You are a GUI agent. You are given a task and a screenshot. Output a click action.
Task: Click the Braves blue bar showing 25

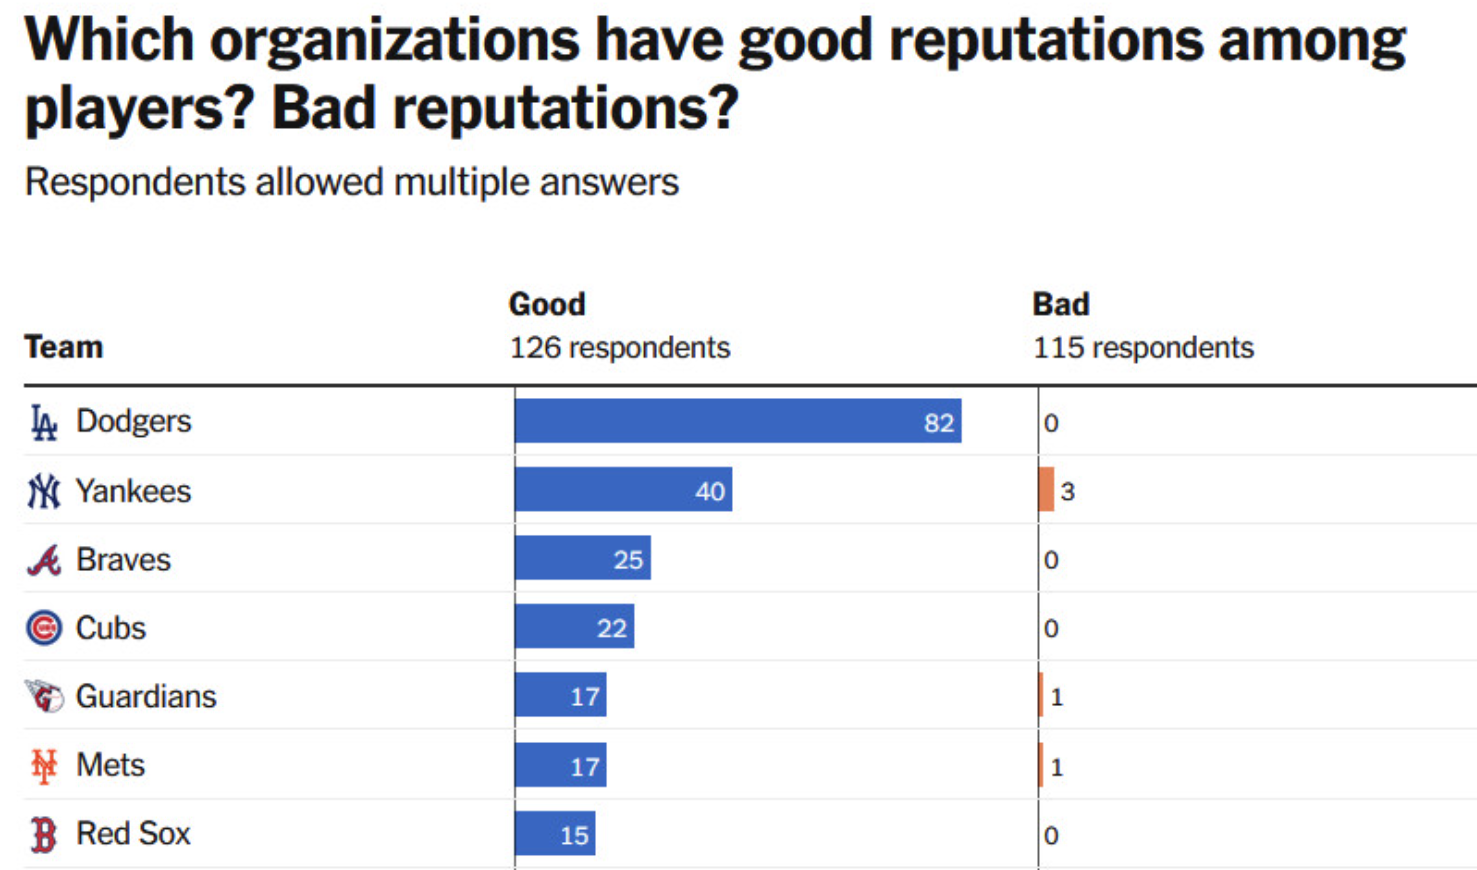click(582, 558)
